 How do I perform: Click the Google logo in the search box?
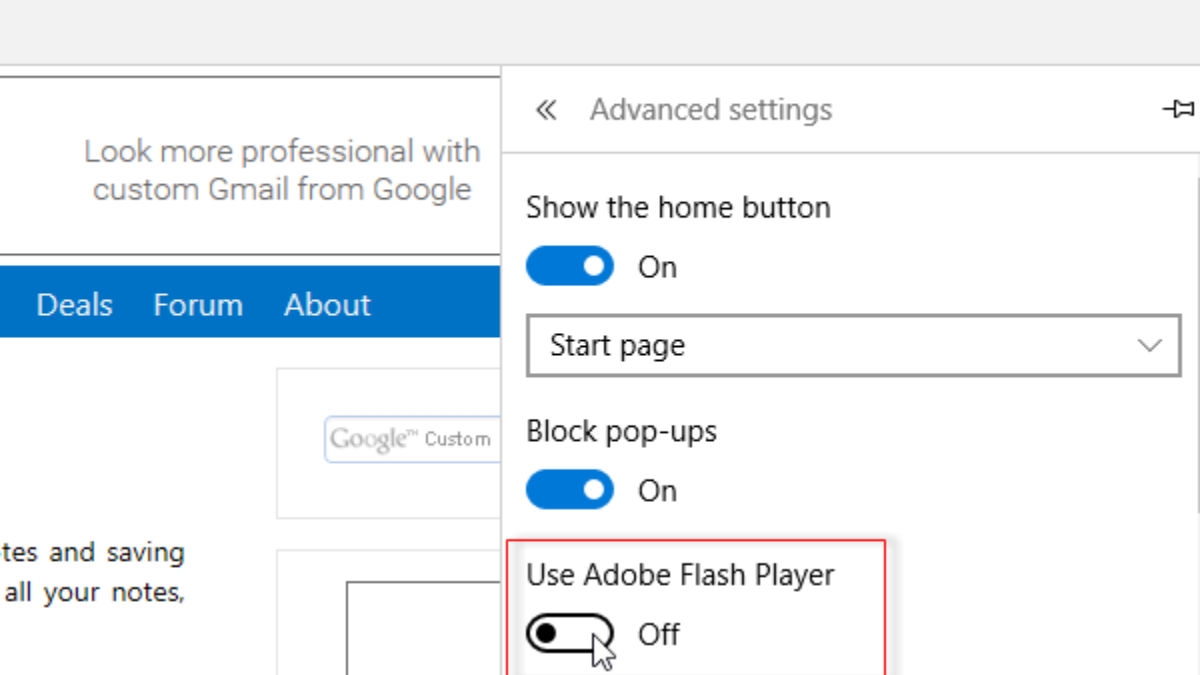point(368,439)
